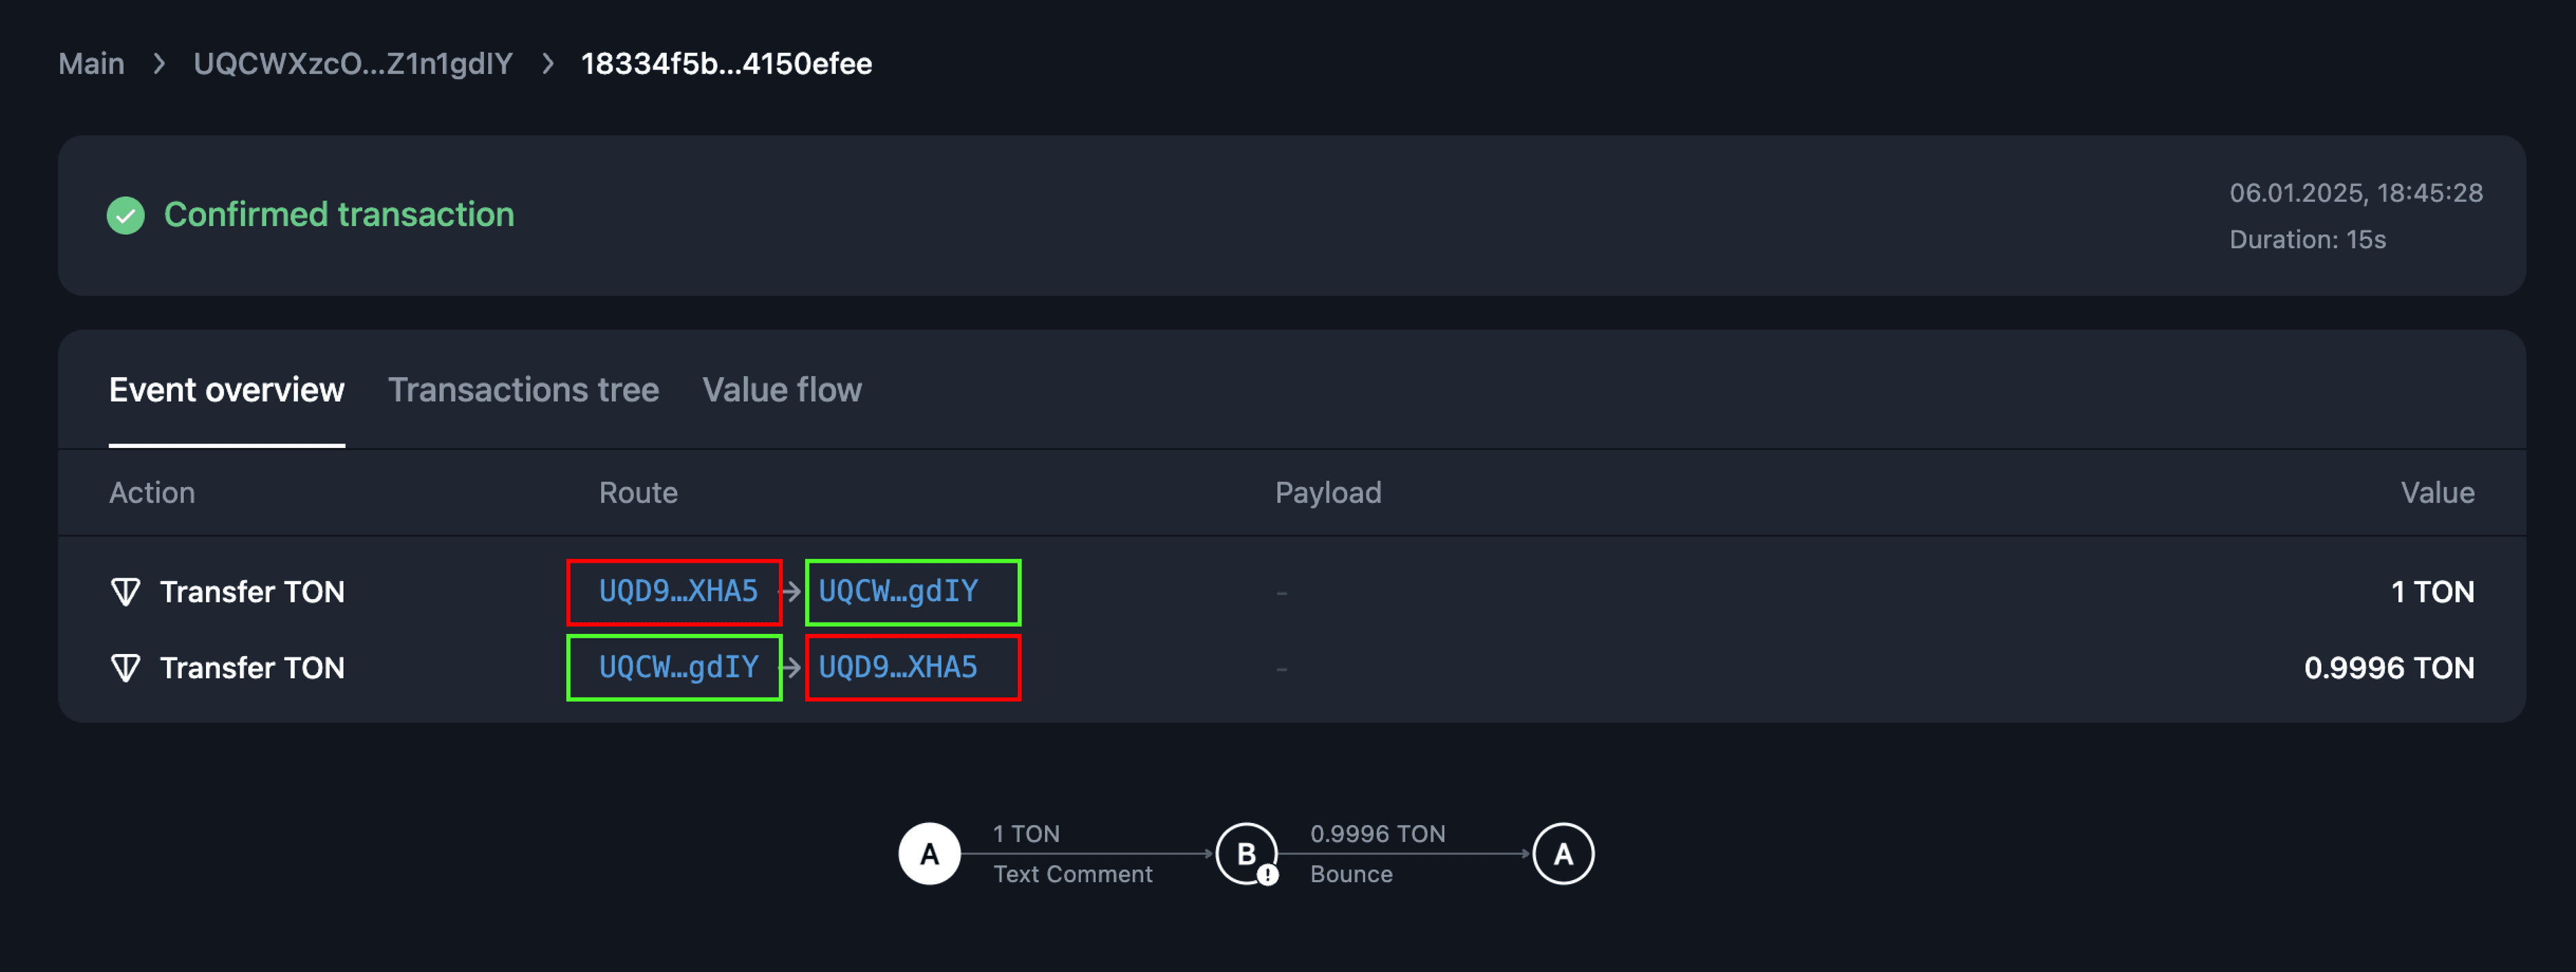Click the Bounce label in the flow diagram

(1351, 874)
